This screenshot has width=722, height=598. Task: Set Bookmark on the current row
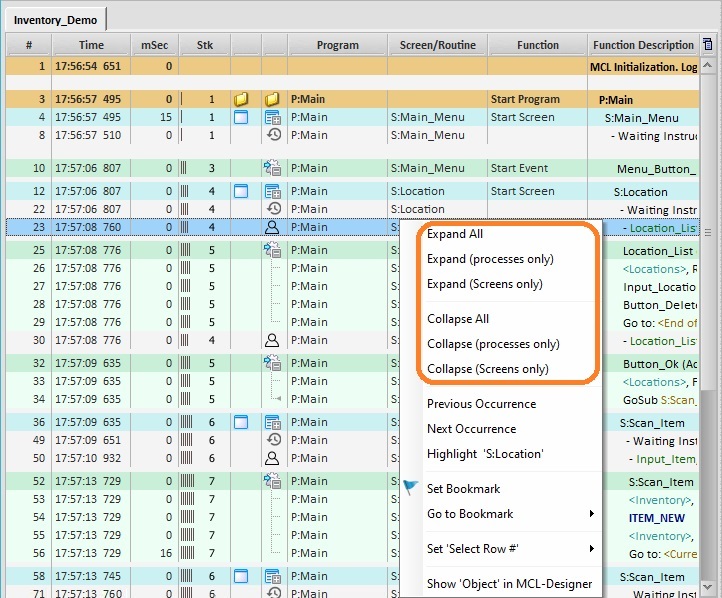[463, 489]
